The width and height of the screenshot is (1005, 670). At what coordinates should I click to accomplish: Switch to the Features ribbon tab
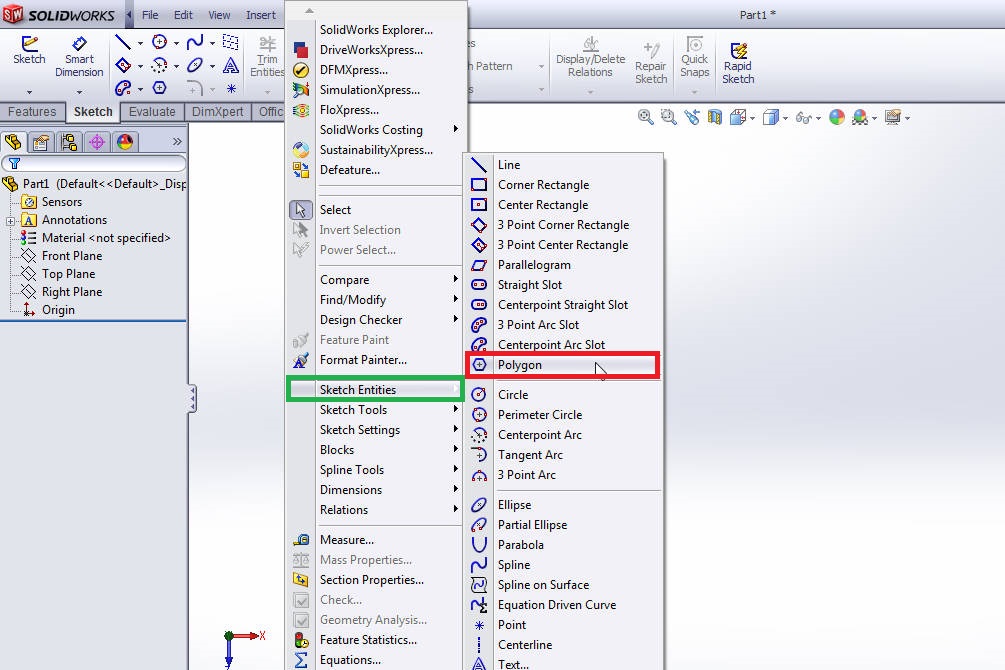(x=32, y=112)
